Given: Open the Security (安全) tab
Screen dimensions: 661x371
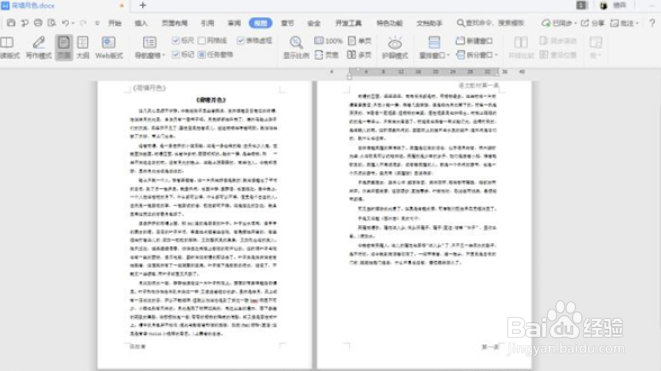Looking at the screenshot, I should 314,23.
